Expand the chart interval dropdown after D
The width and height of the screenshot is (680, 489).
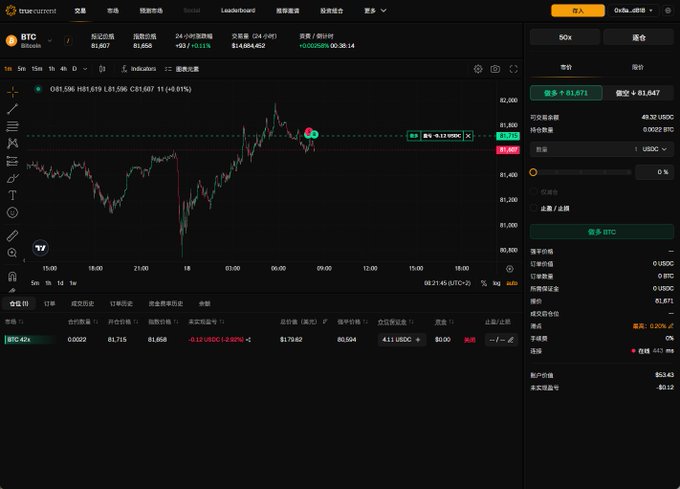85,69
